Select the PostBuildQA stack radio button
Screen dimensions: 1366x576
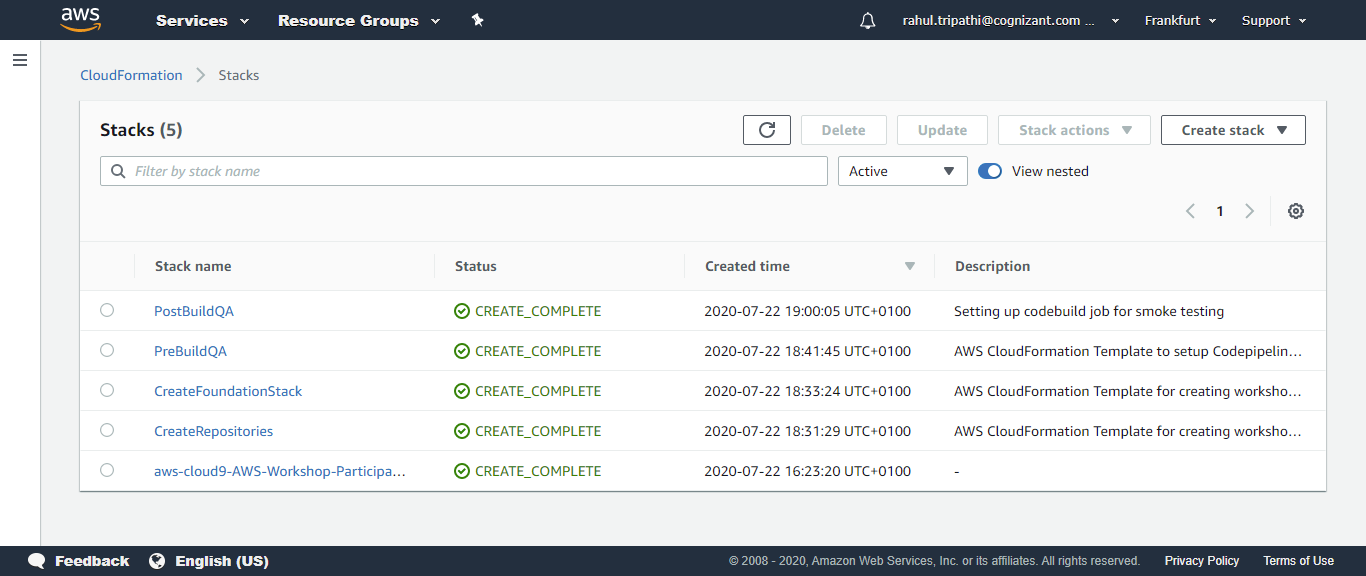point(107,310)
